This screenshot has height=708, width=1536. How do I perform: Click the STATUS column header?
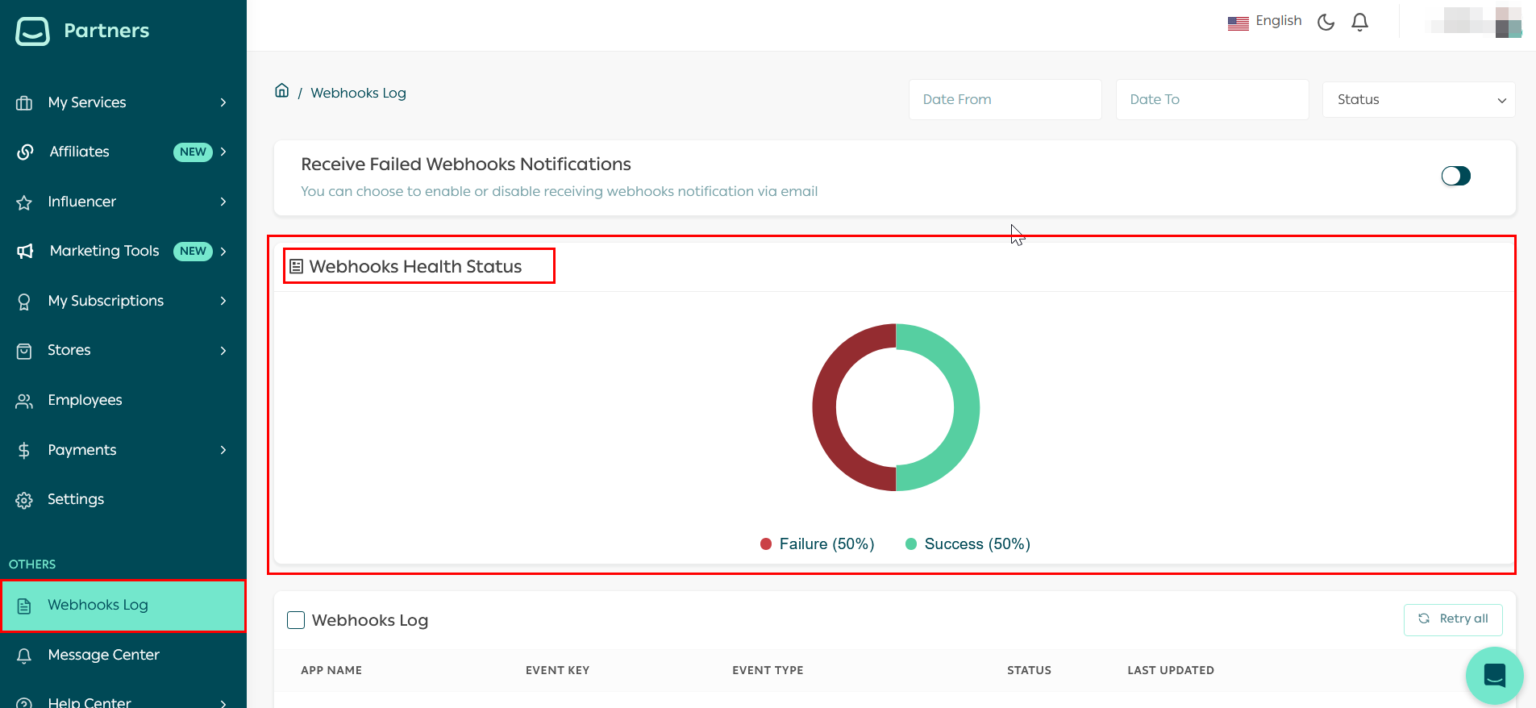pos(1029,671)
